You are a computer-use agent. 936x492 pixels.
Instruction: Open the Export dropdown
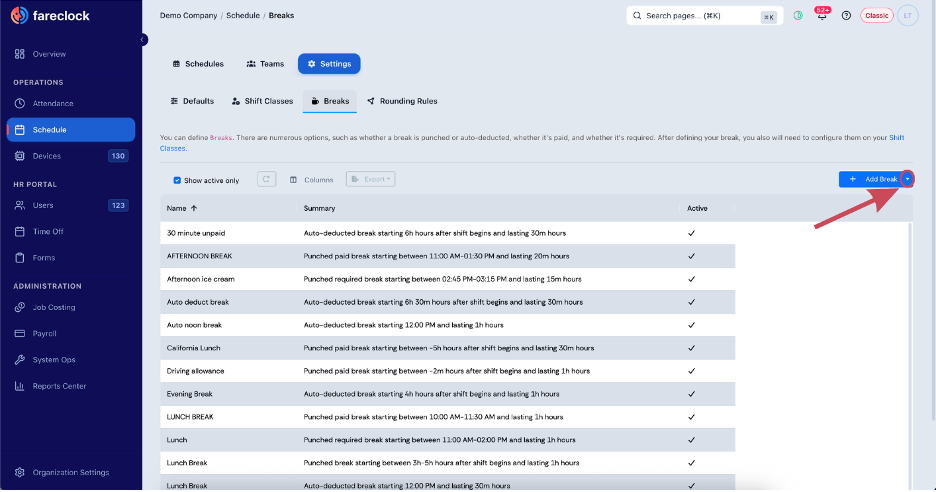pos(371,179)
